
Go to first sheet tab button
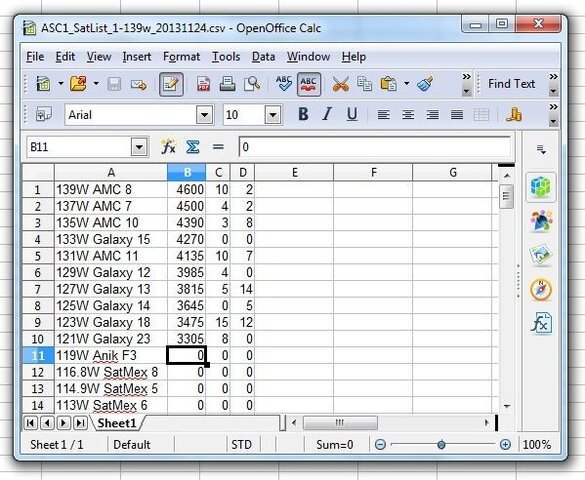coord(31,423)
